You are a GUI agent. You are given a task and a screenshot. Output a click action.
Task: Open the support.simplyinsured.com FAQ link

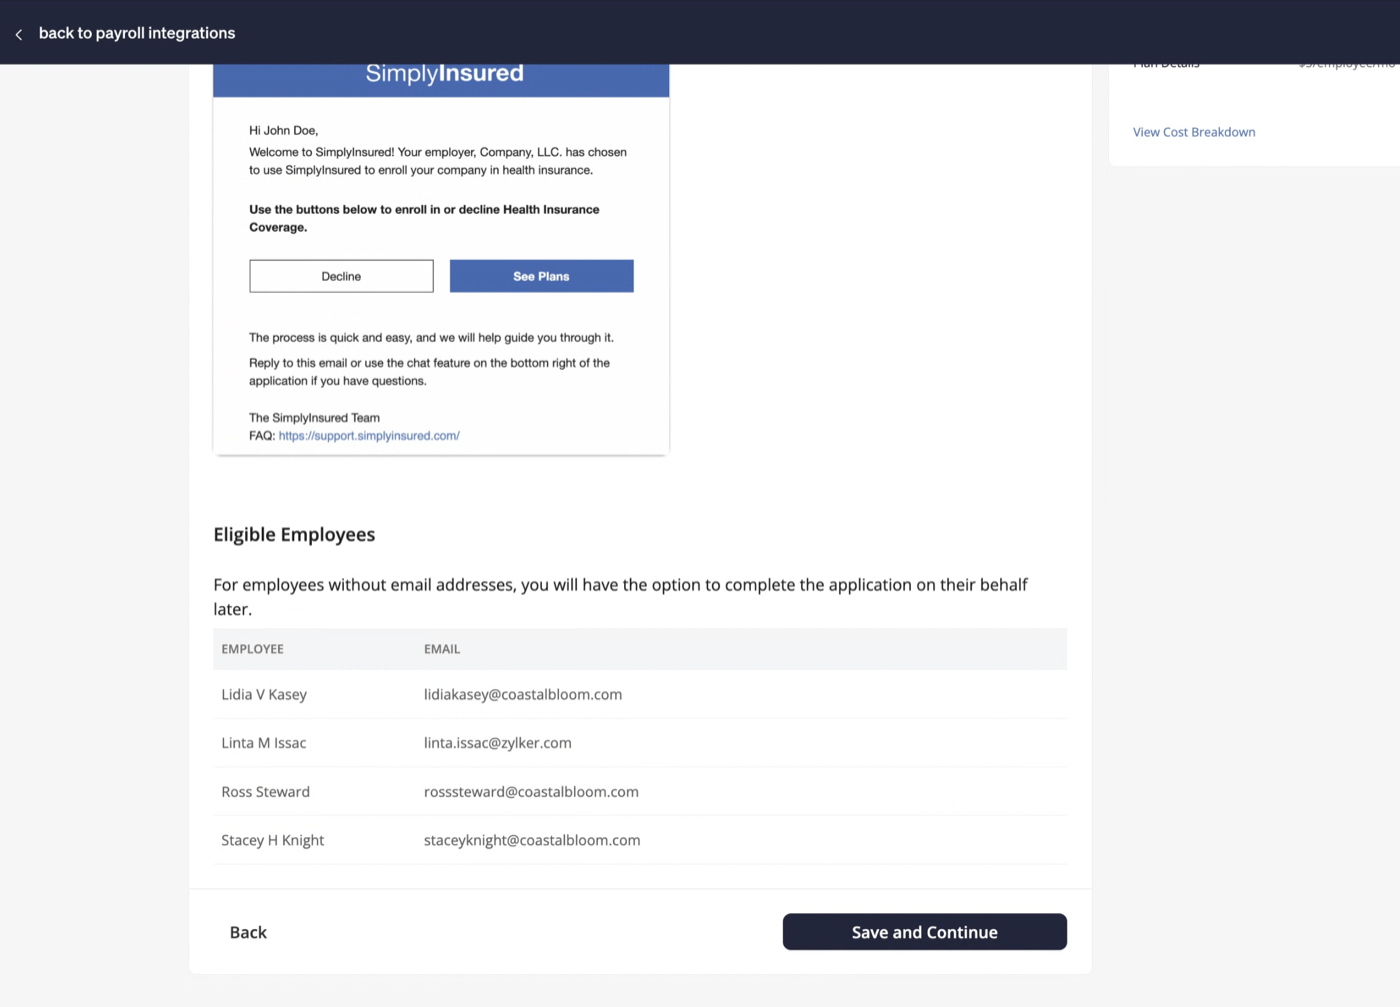[x=369, y=436]
